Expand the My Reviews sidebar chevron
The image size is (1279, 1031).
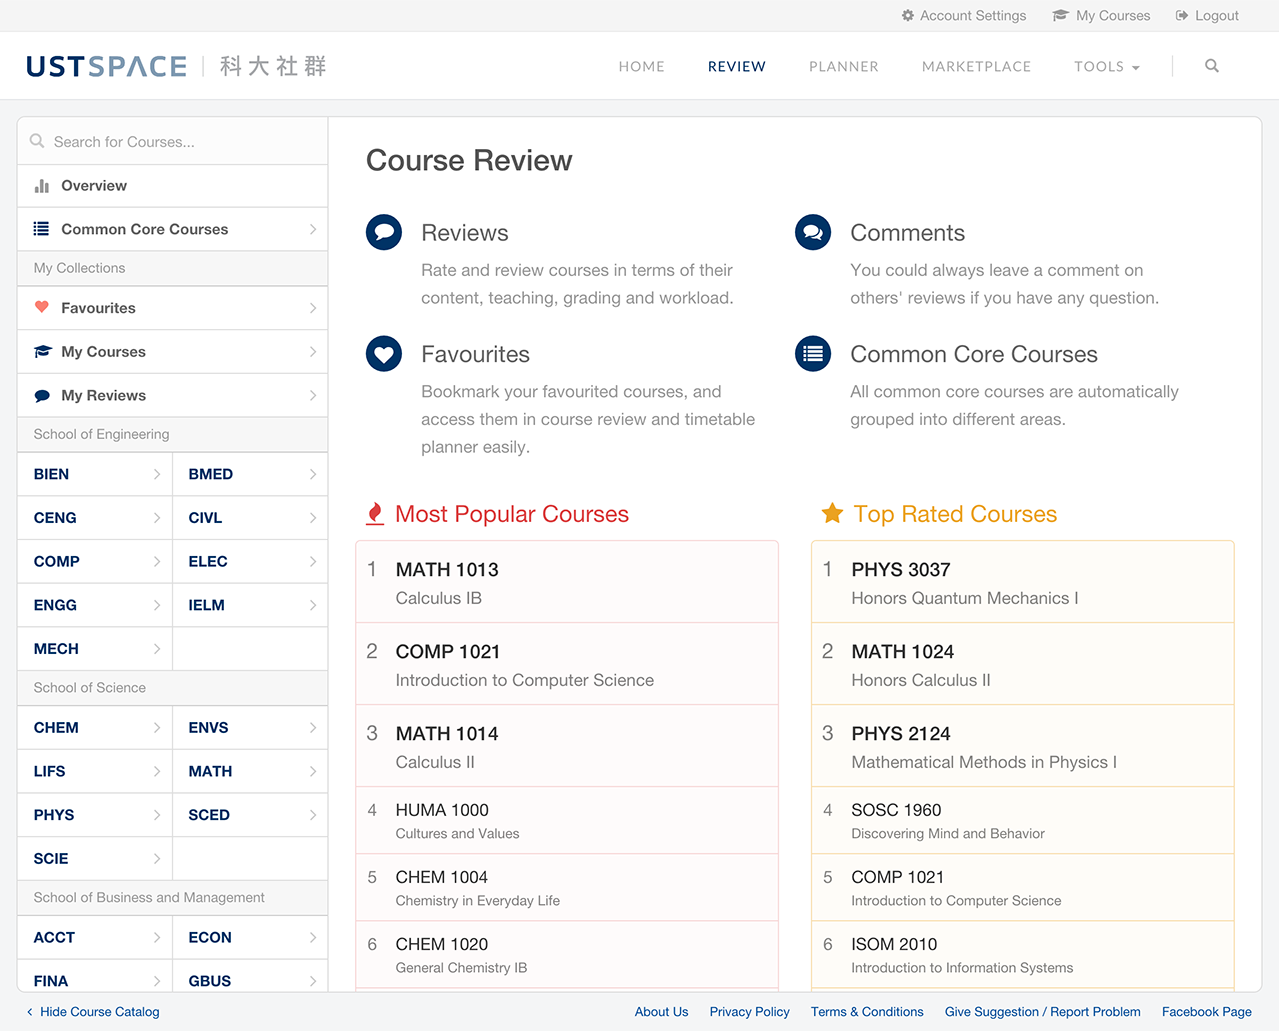313,396
